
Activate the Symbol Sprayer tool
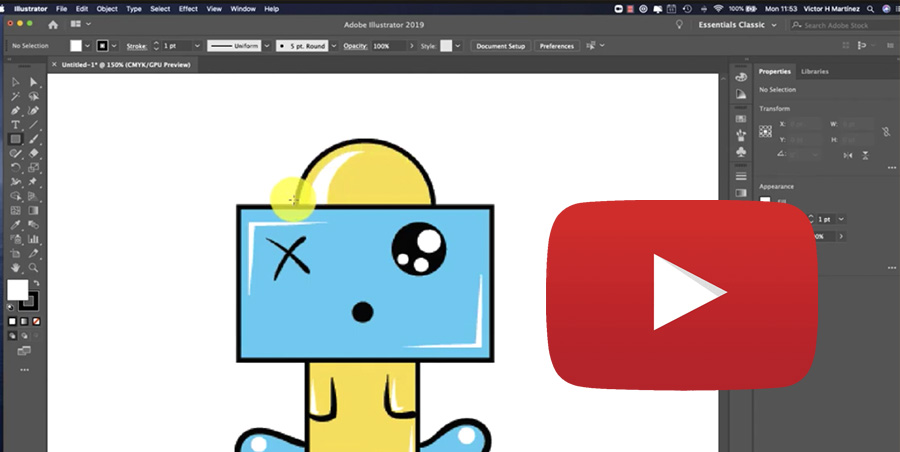click(x=15, y=239)
